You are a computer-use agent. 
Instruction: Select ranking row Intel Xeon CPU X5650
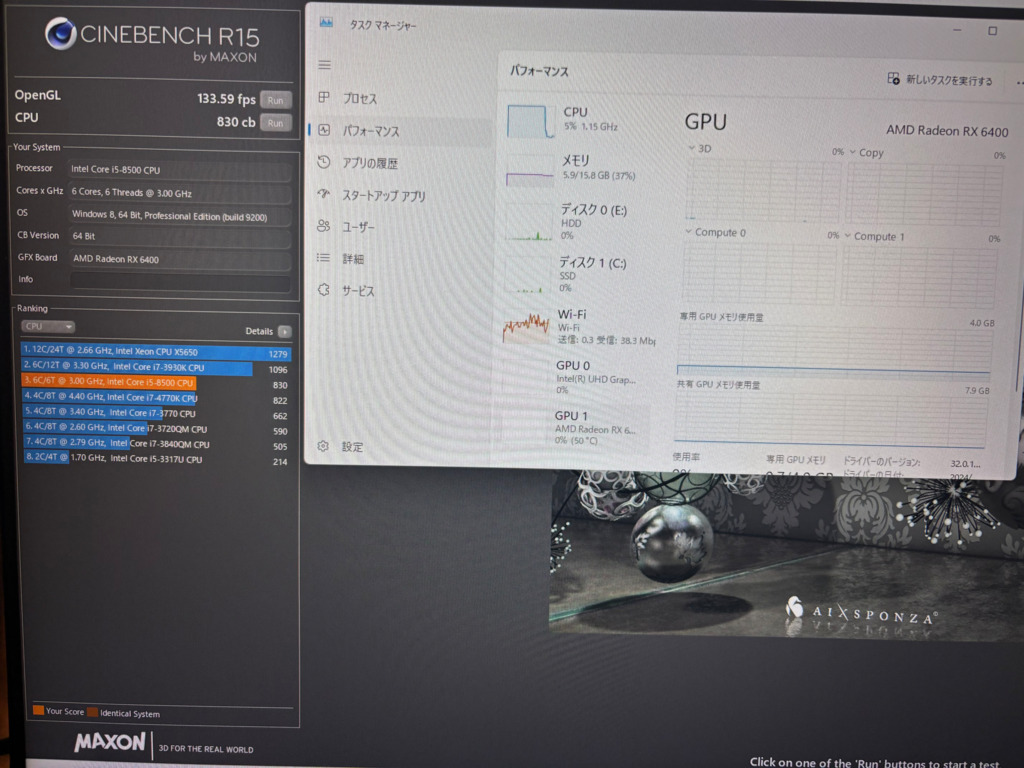click(156, 352)
